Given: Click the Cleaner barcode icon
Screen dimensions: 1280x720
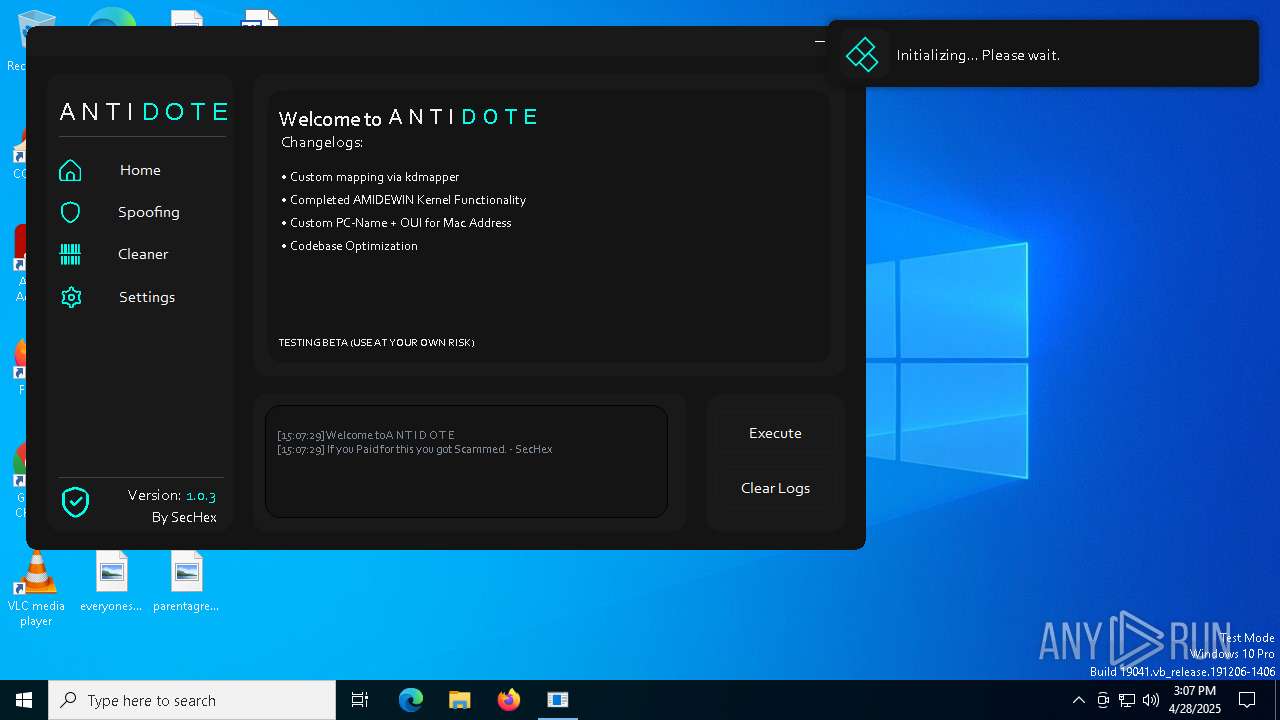Looking at the screenshot, I should [x=70, y=254].
